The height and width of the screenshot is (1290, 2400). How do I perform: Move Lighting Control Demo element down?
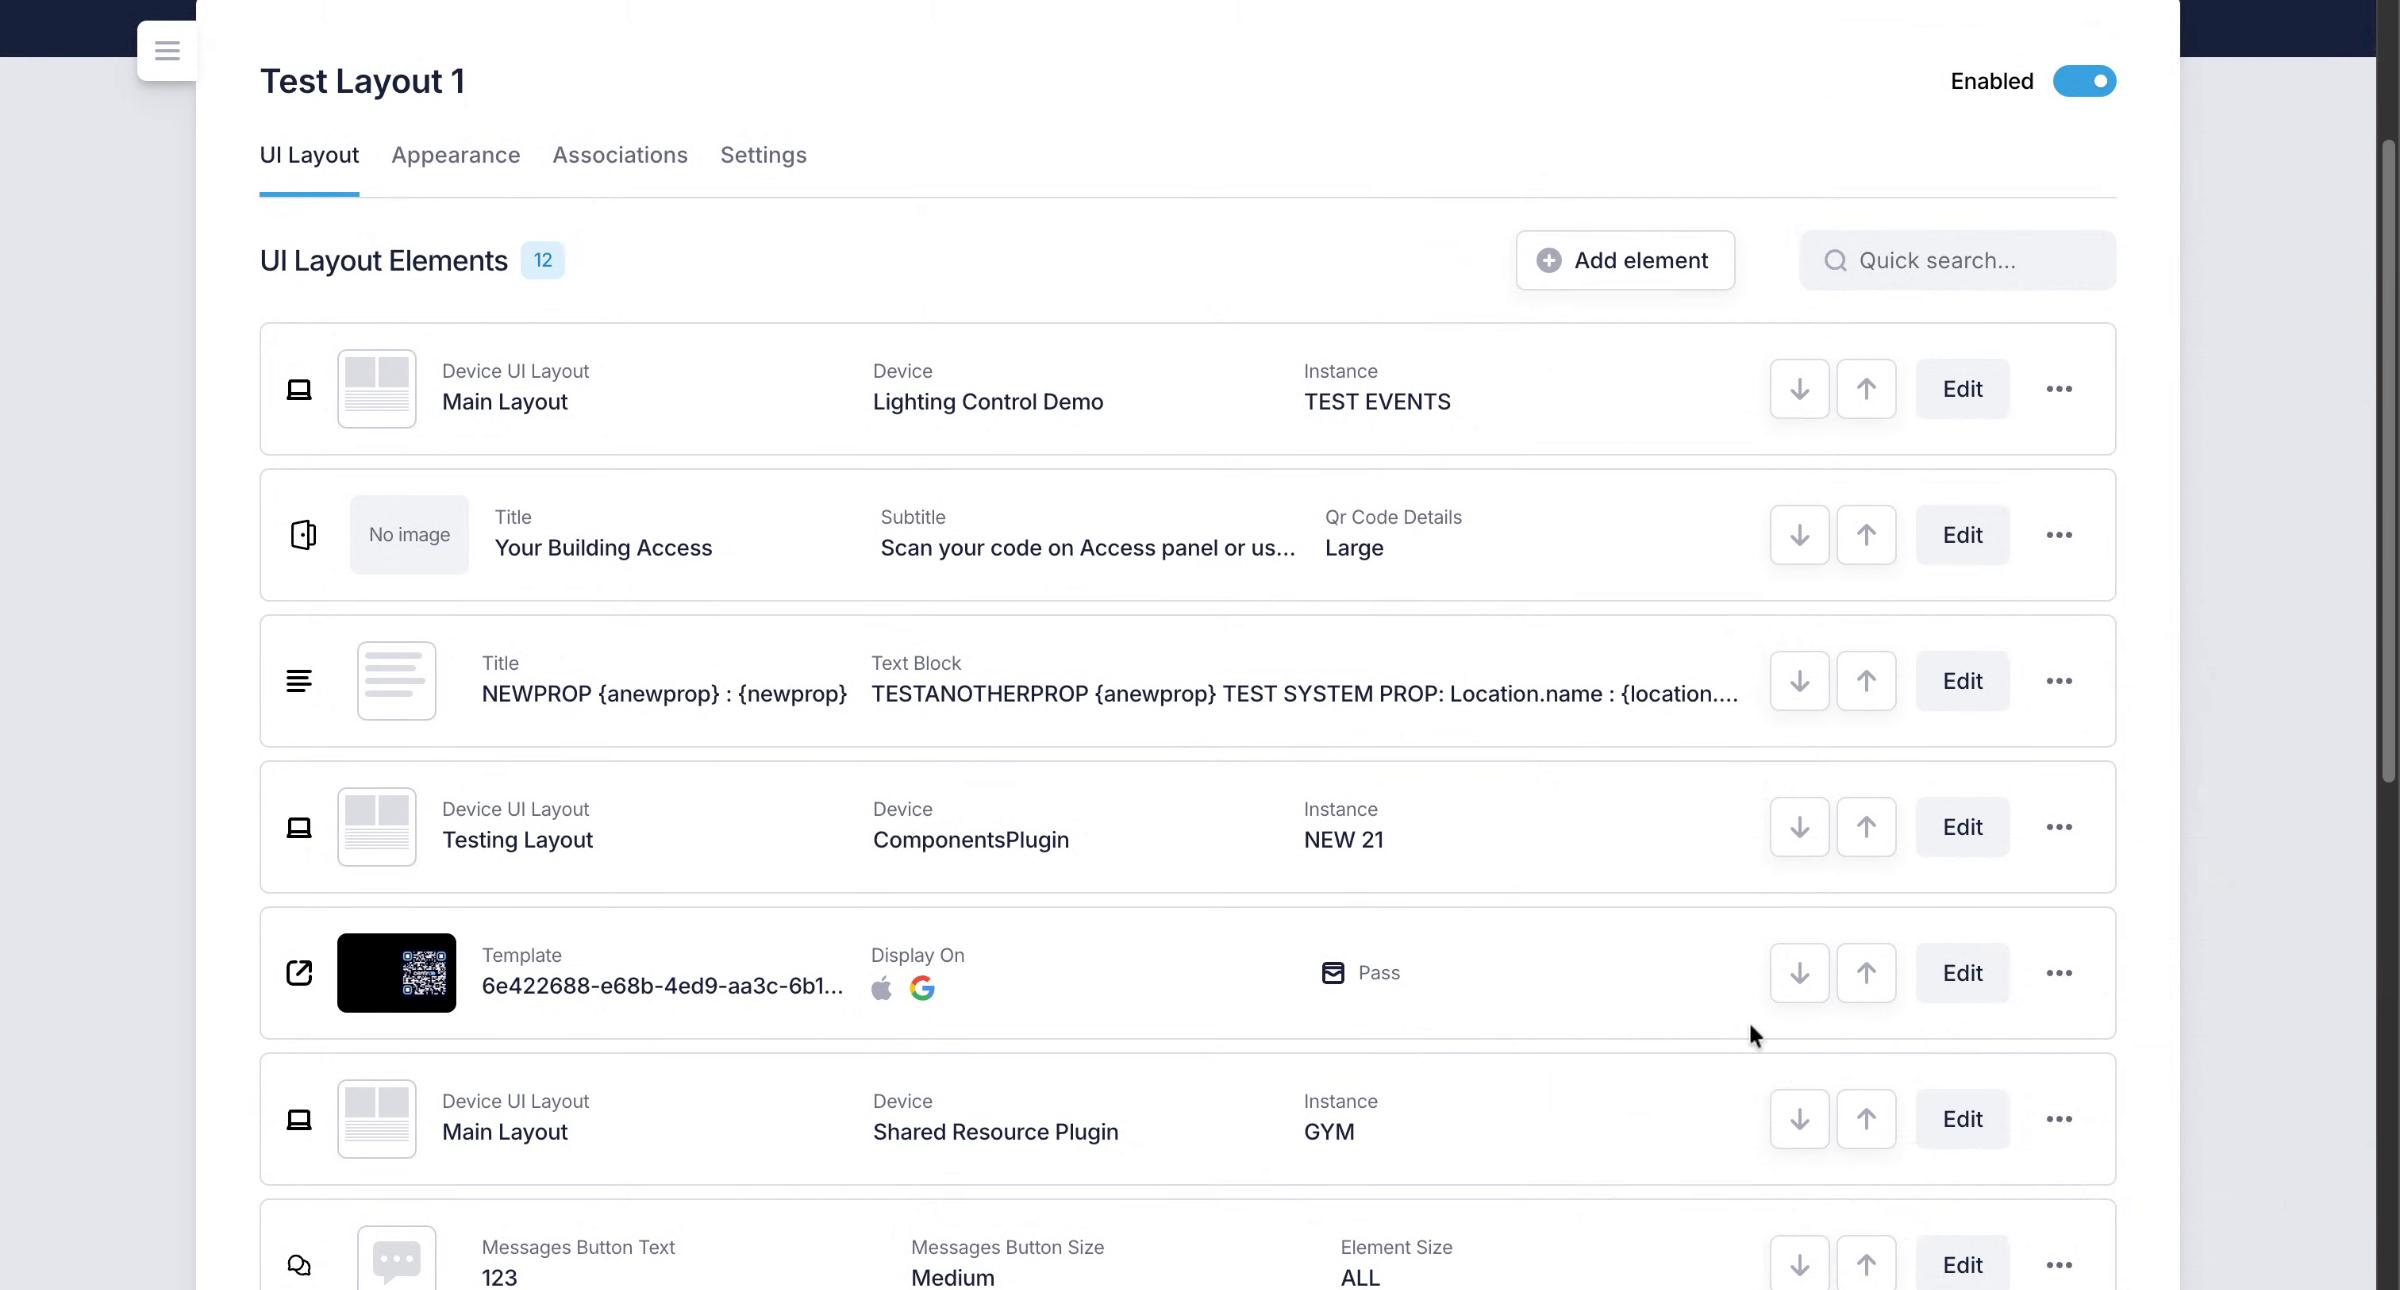pyautogui.click(x=1799, y=389)
